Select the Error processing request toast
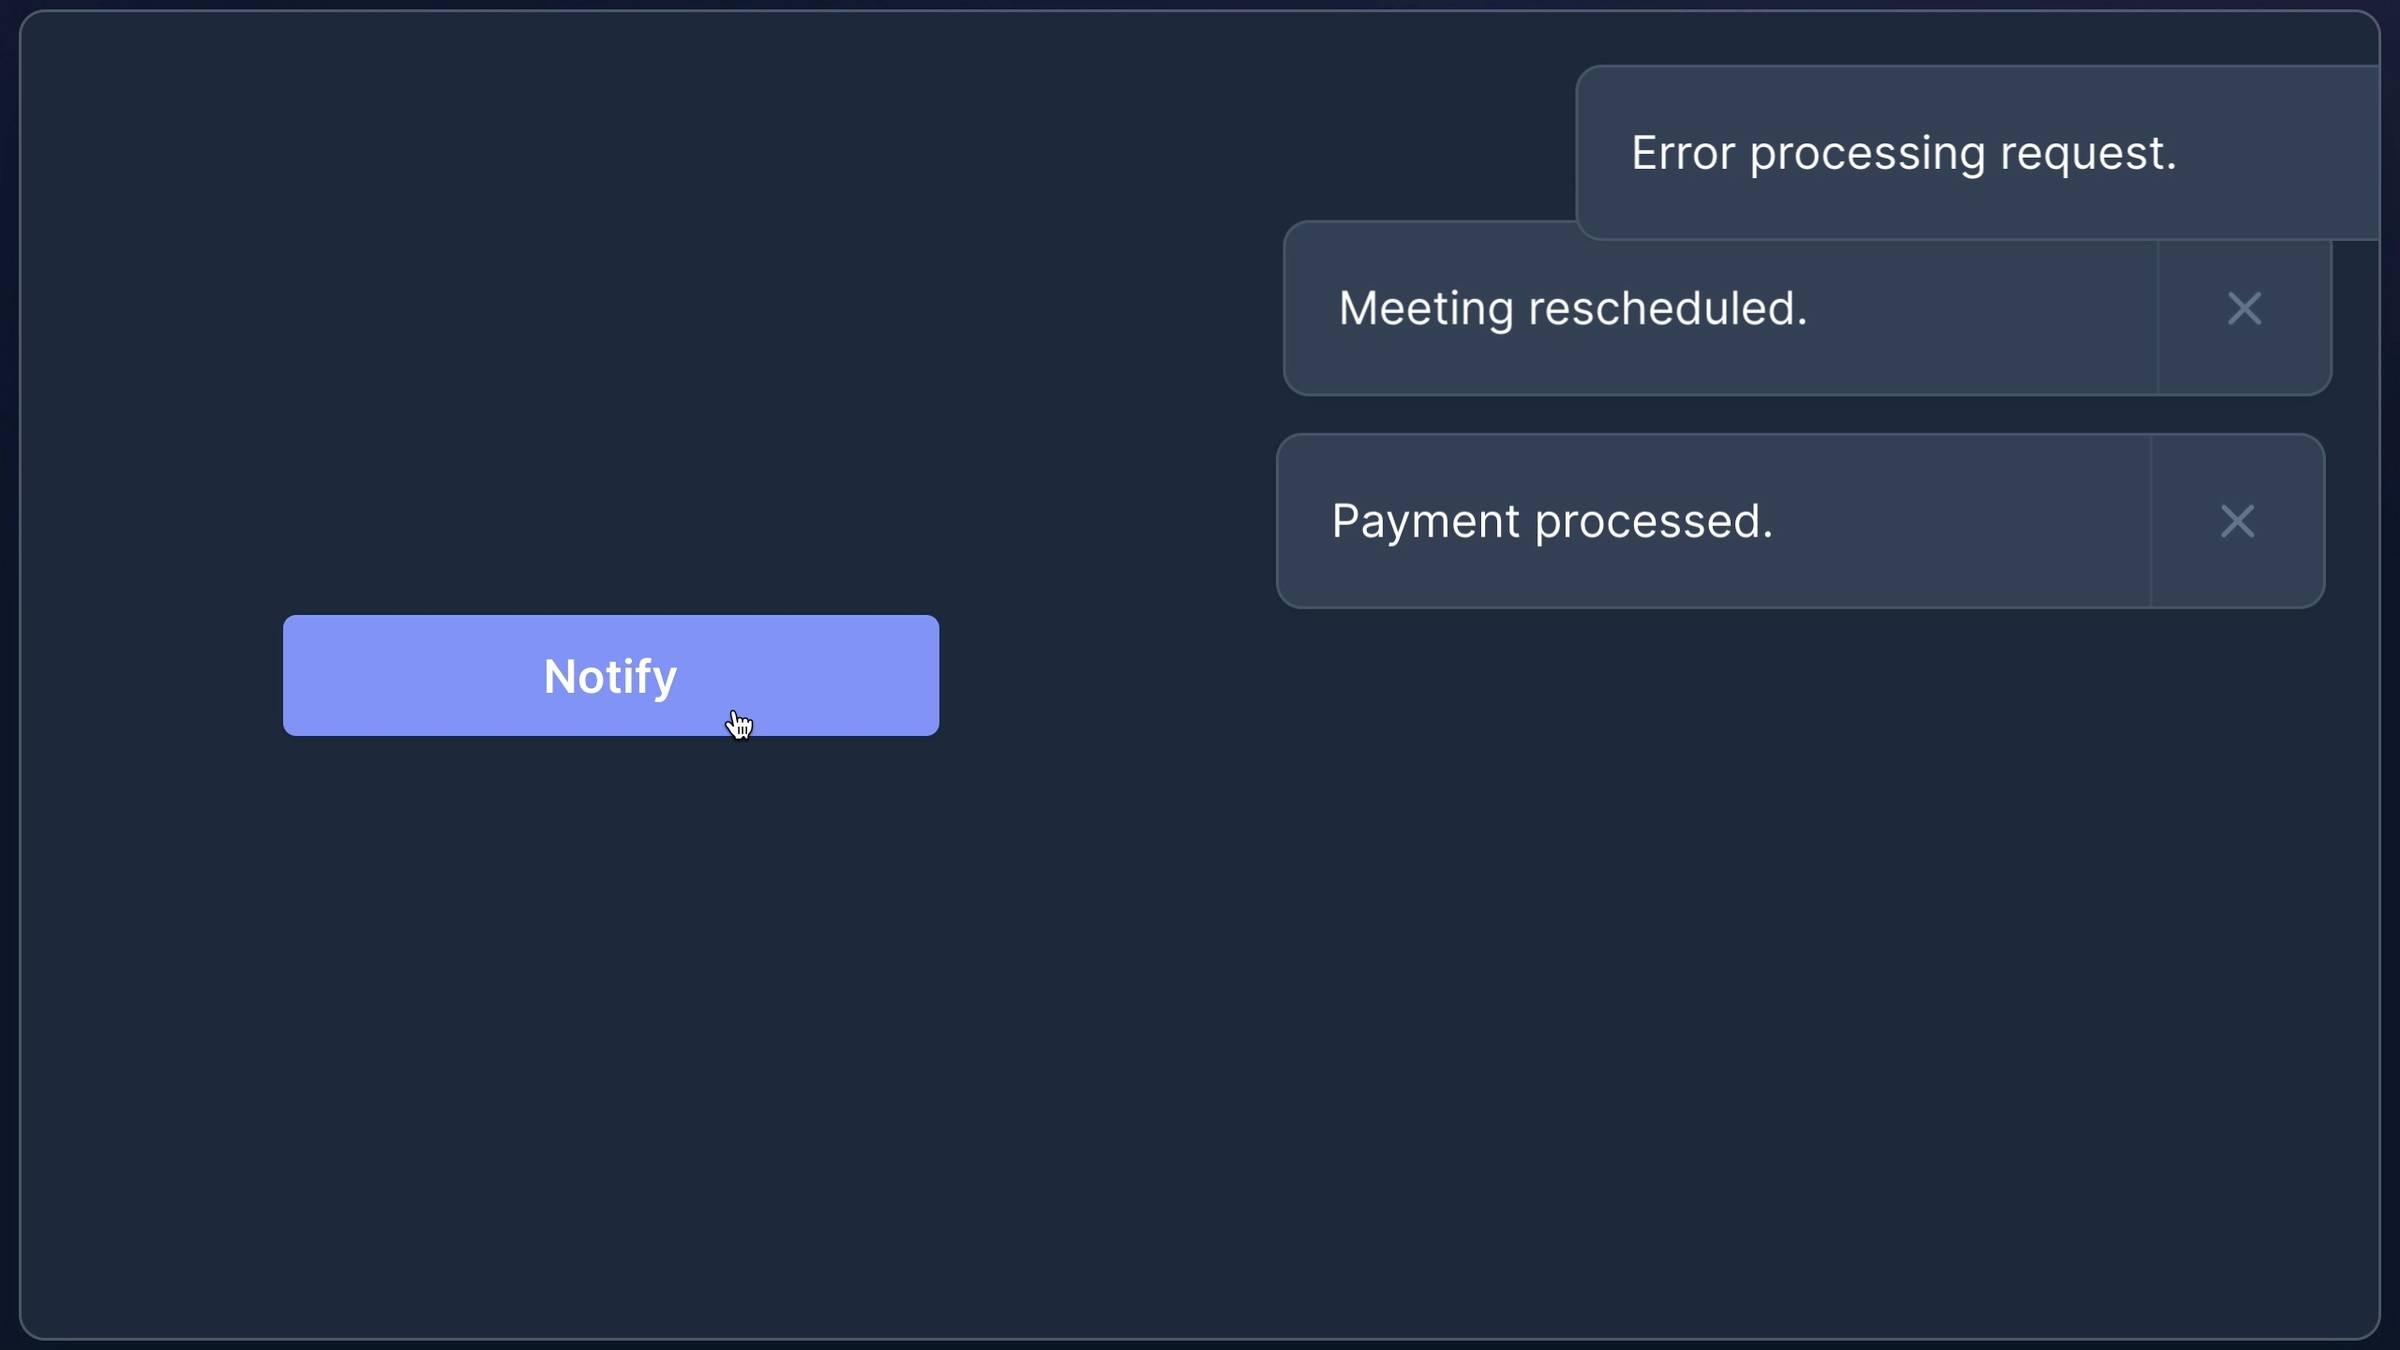The width and height of the screenshot is (2400, 1350). click(1977, 153)
